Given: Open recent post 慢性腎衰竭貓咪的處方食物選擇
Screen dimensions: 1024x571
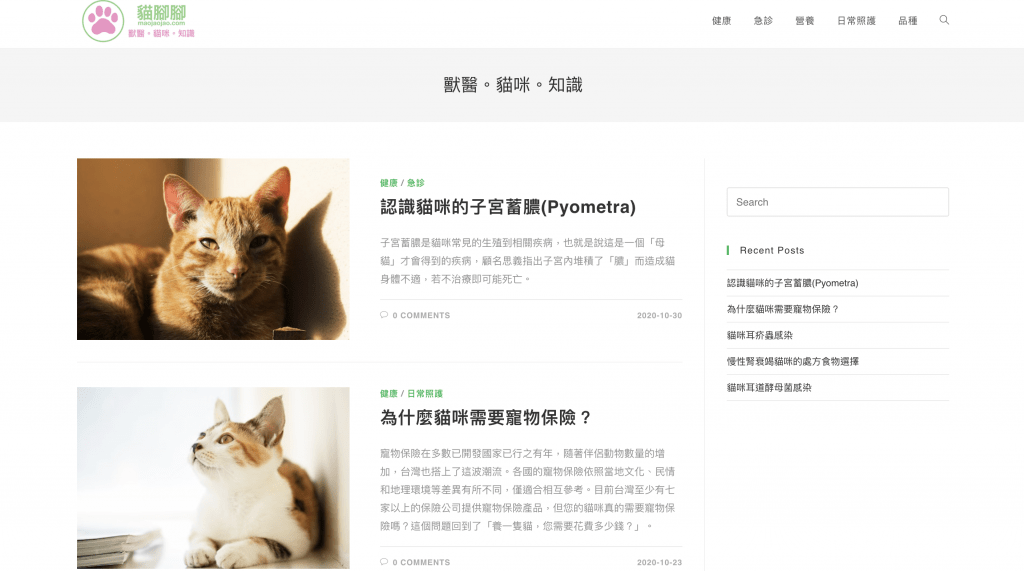Looking at the screenshot, I should [x=793, y=361].
